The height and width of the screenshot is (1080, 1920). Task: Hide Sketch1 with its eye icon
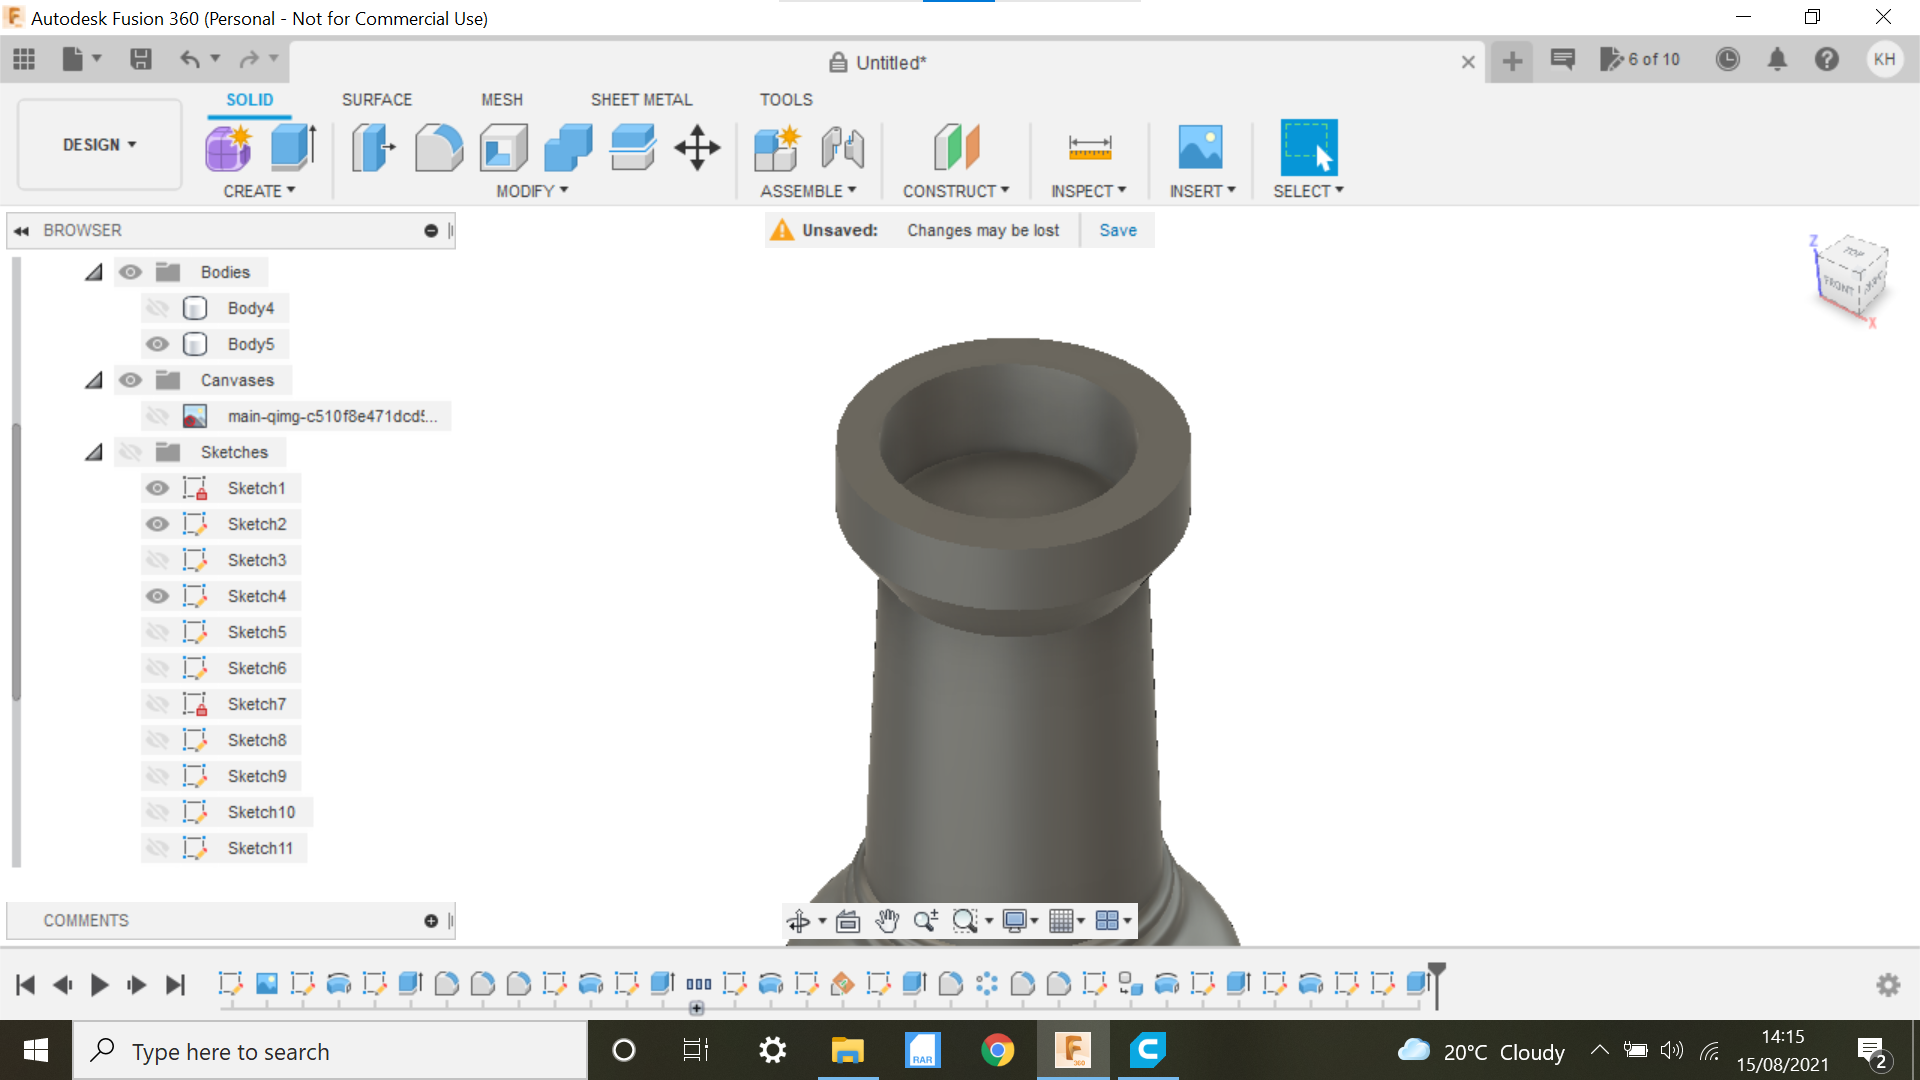pos(157,488)
